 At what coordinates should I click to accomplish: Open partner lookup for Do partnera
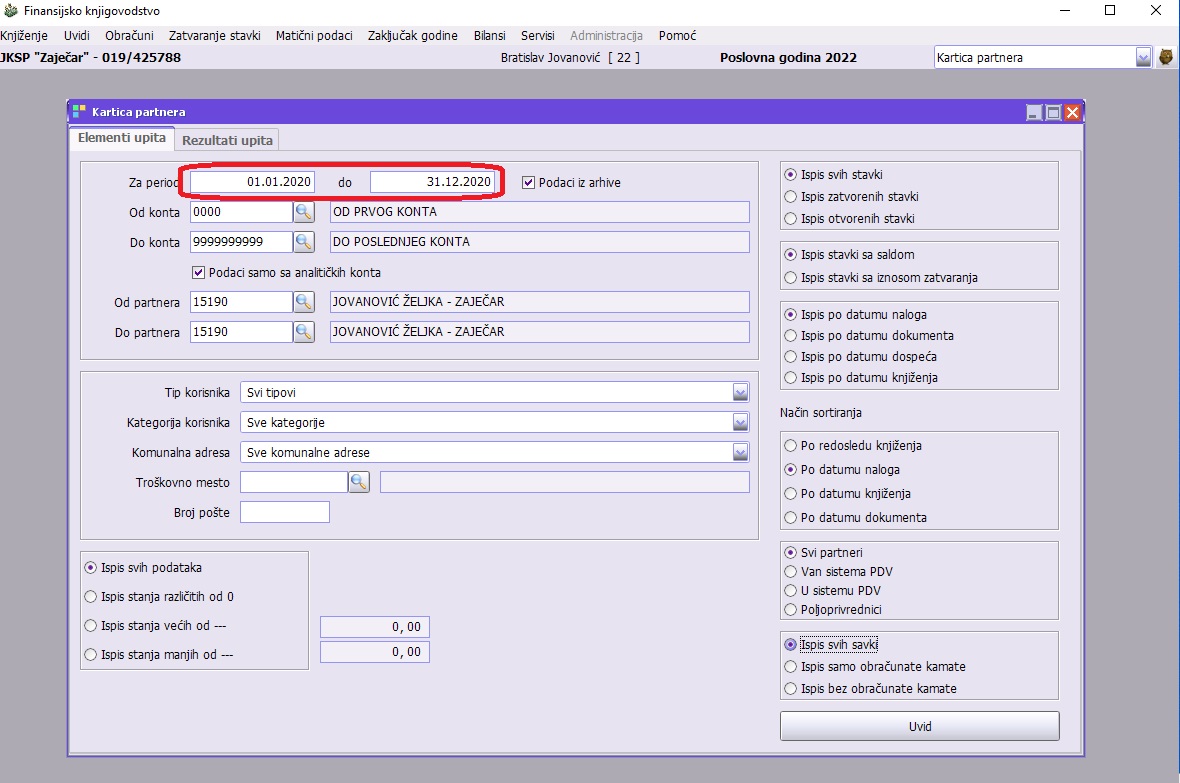[x=304, y=332]
